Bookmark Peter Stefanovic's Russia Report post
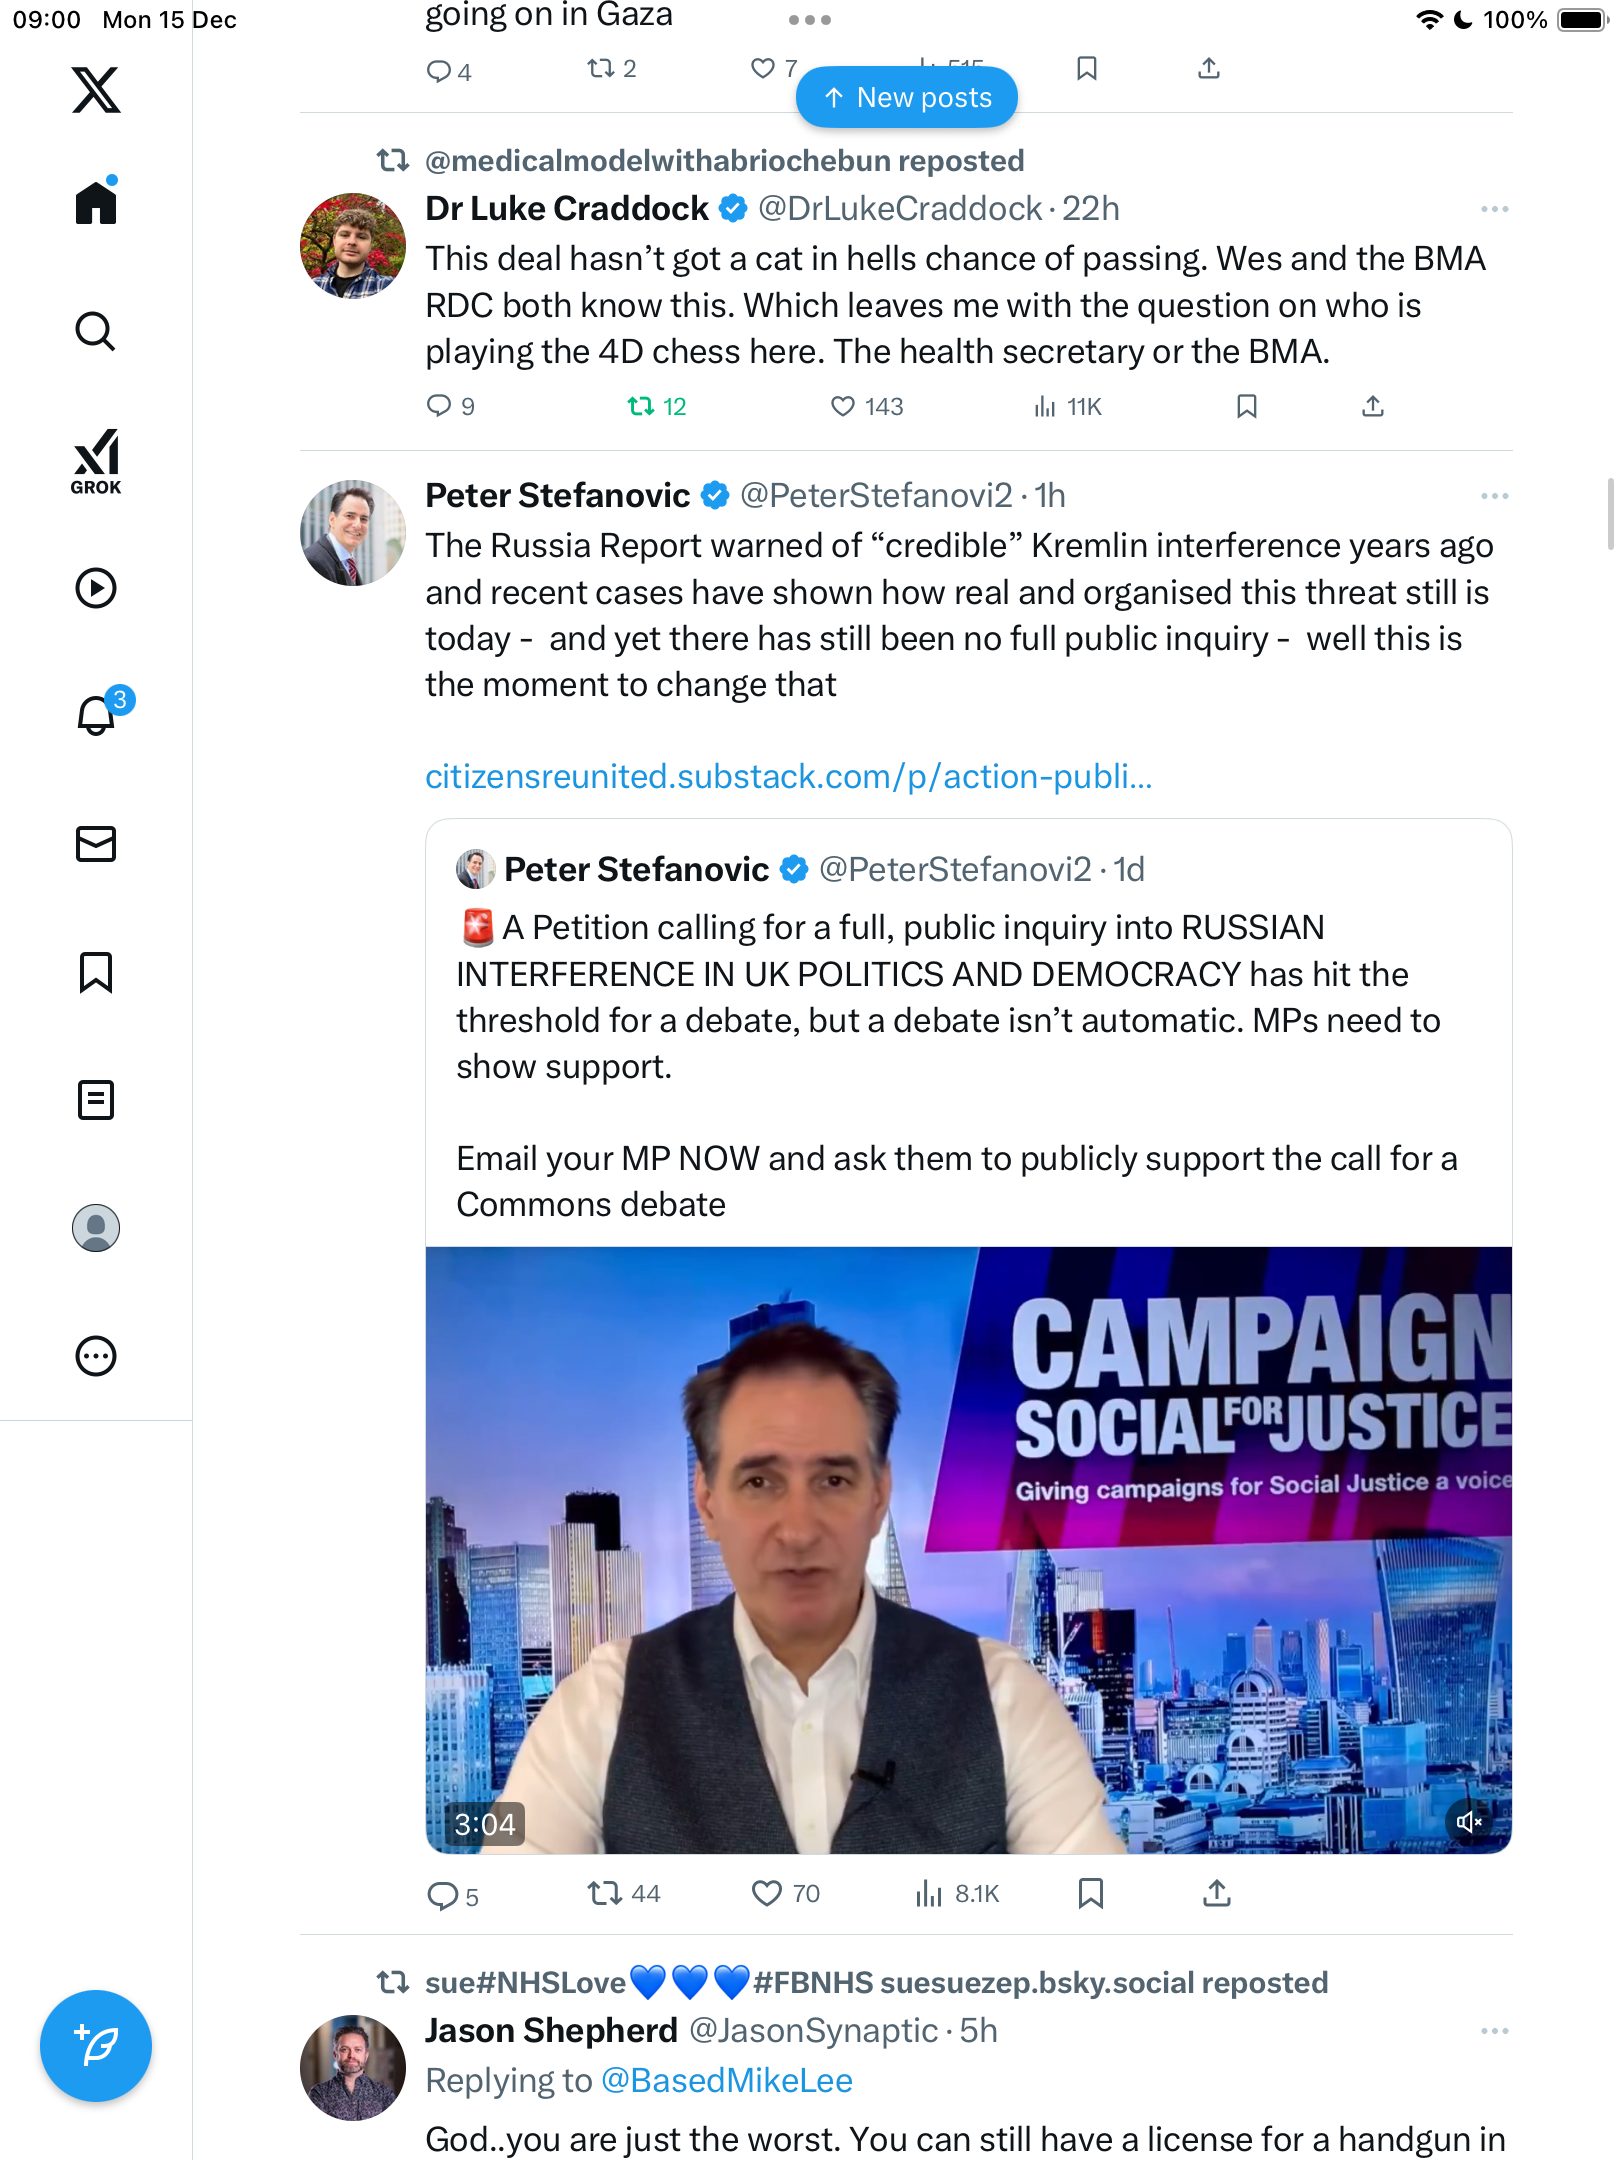This screenshot has width=1620, height=2160. pos(1090,1893)
